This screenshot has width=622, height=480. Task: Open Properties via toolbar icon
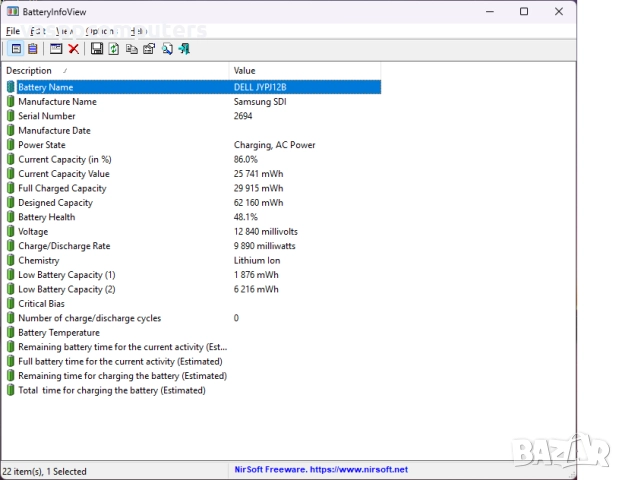(x=149, y=49)
